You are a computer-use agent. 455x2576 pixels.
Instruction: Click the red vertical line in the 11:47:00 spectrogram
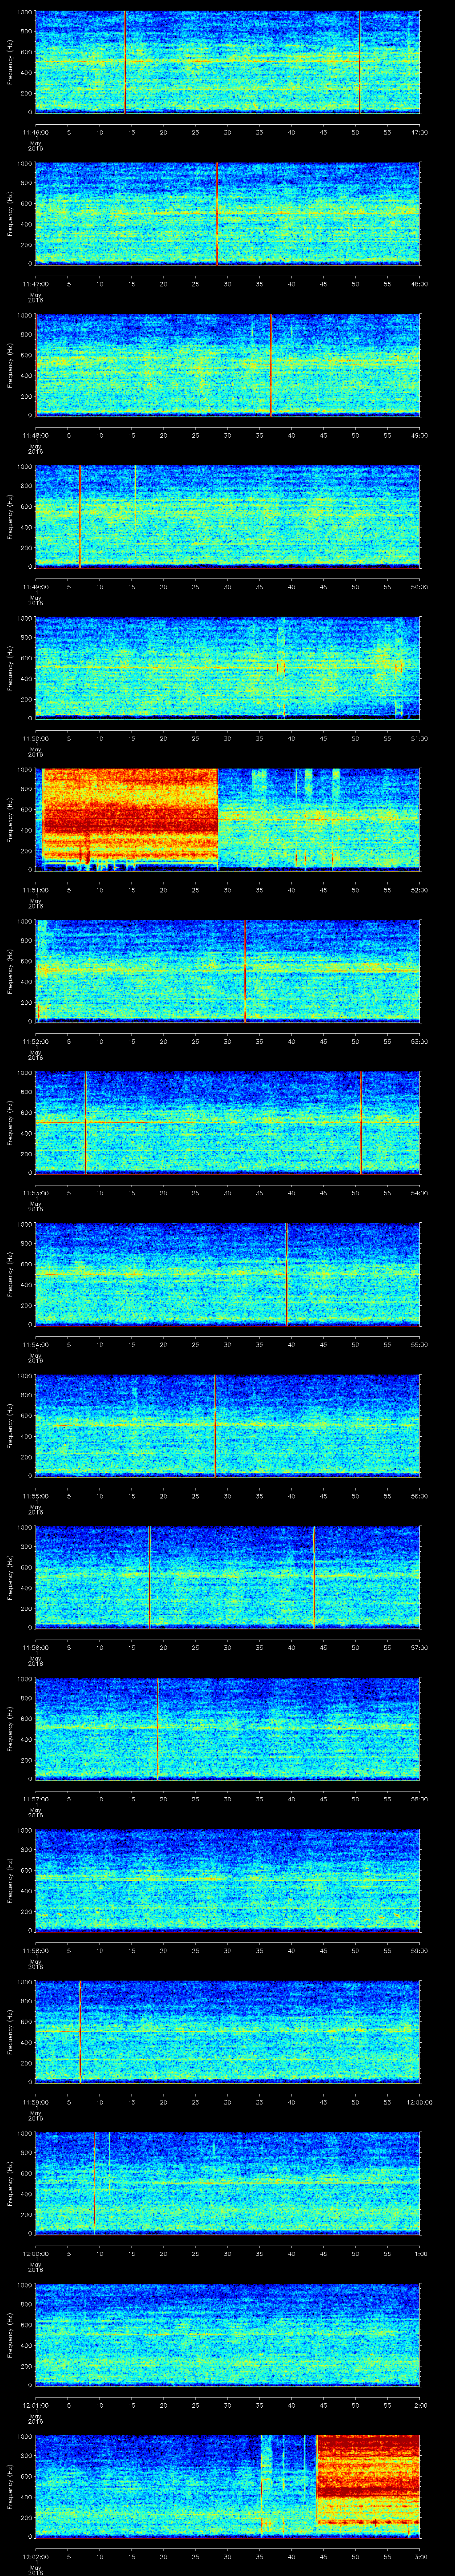pos(217,213)
